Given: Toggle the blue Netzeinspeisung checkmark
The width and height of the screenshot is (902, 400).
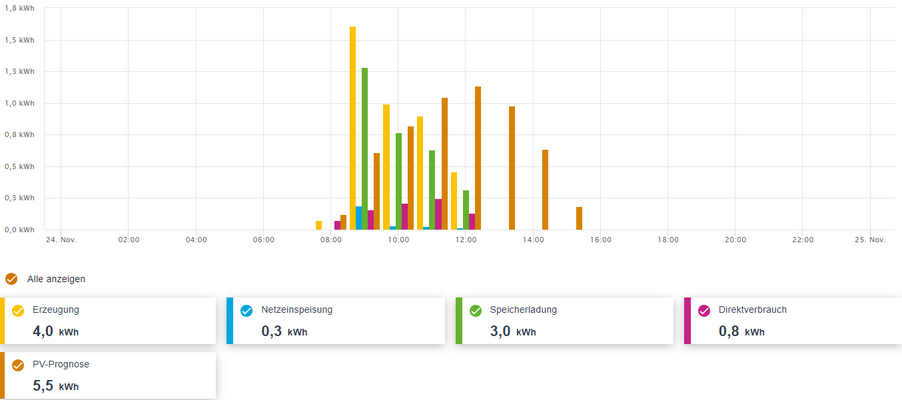Looking at the screenshot, I should pos(247,311).
